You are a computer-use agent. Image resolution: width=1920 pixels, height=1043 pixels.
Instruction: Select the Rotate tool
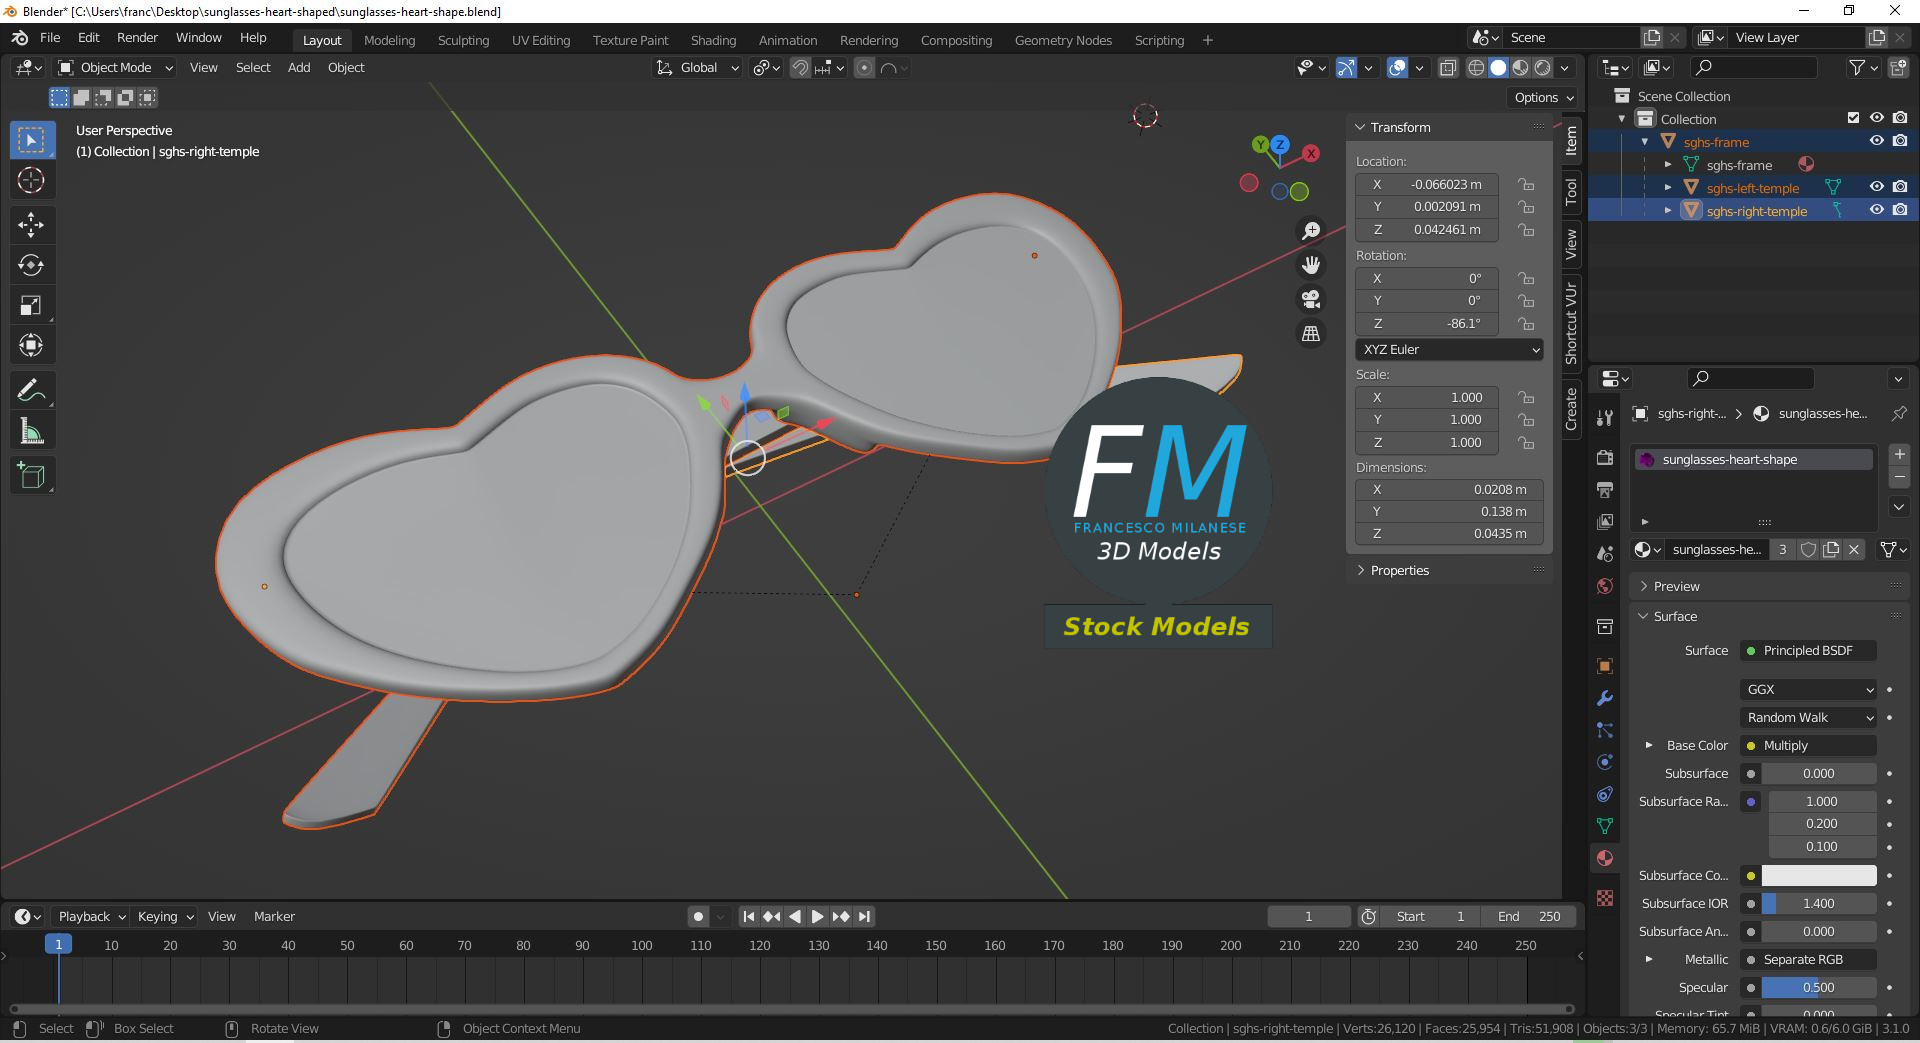coord(31,265)
